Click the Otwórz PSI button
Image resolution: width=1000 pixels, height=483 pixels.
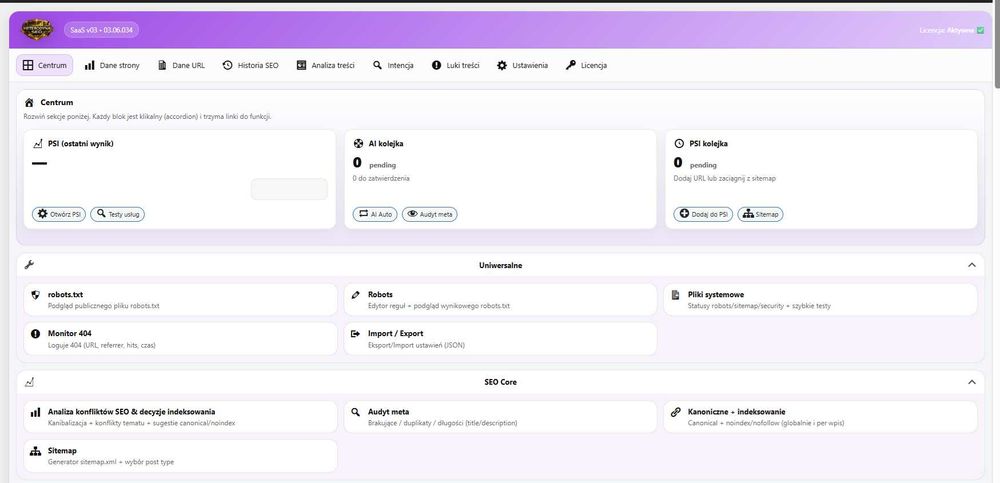tap(59, 214)
